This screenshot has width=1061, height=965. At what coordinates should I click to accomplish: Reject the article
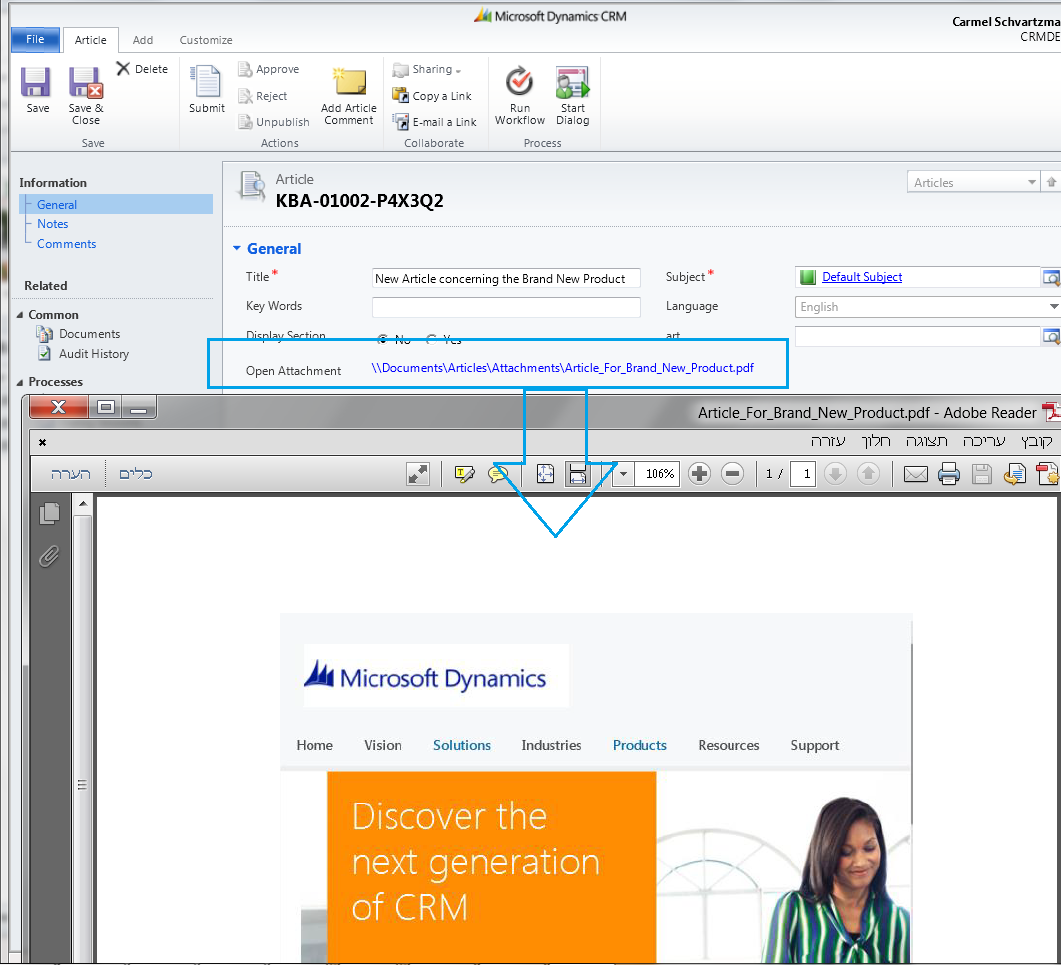click(x=263, y=96)
